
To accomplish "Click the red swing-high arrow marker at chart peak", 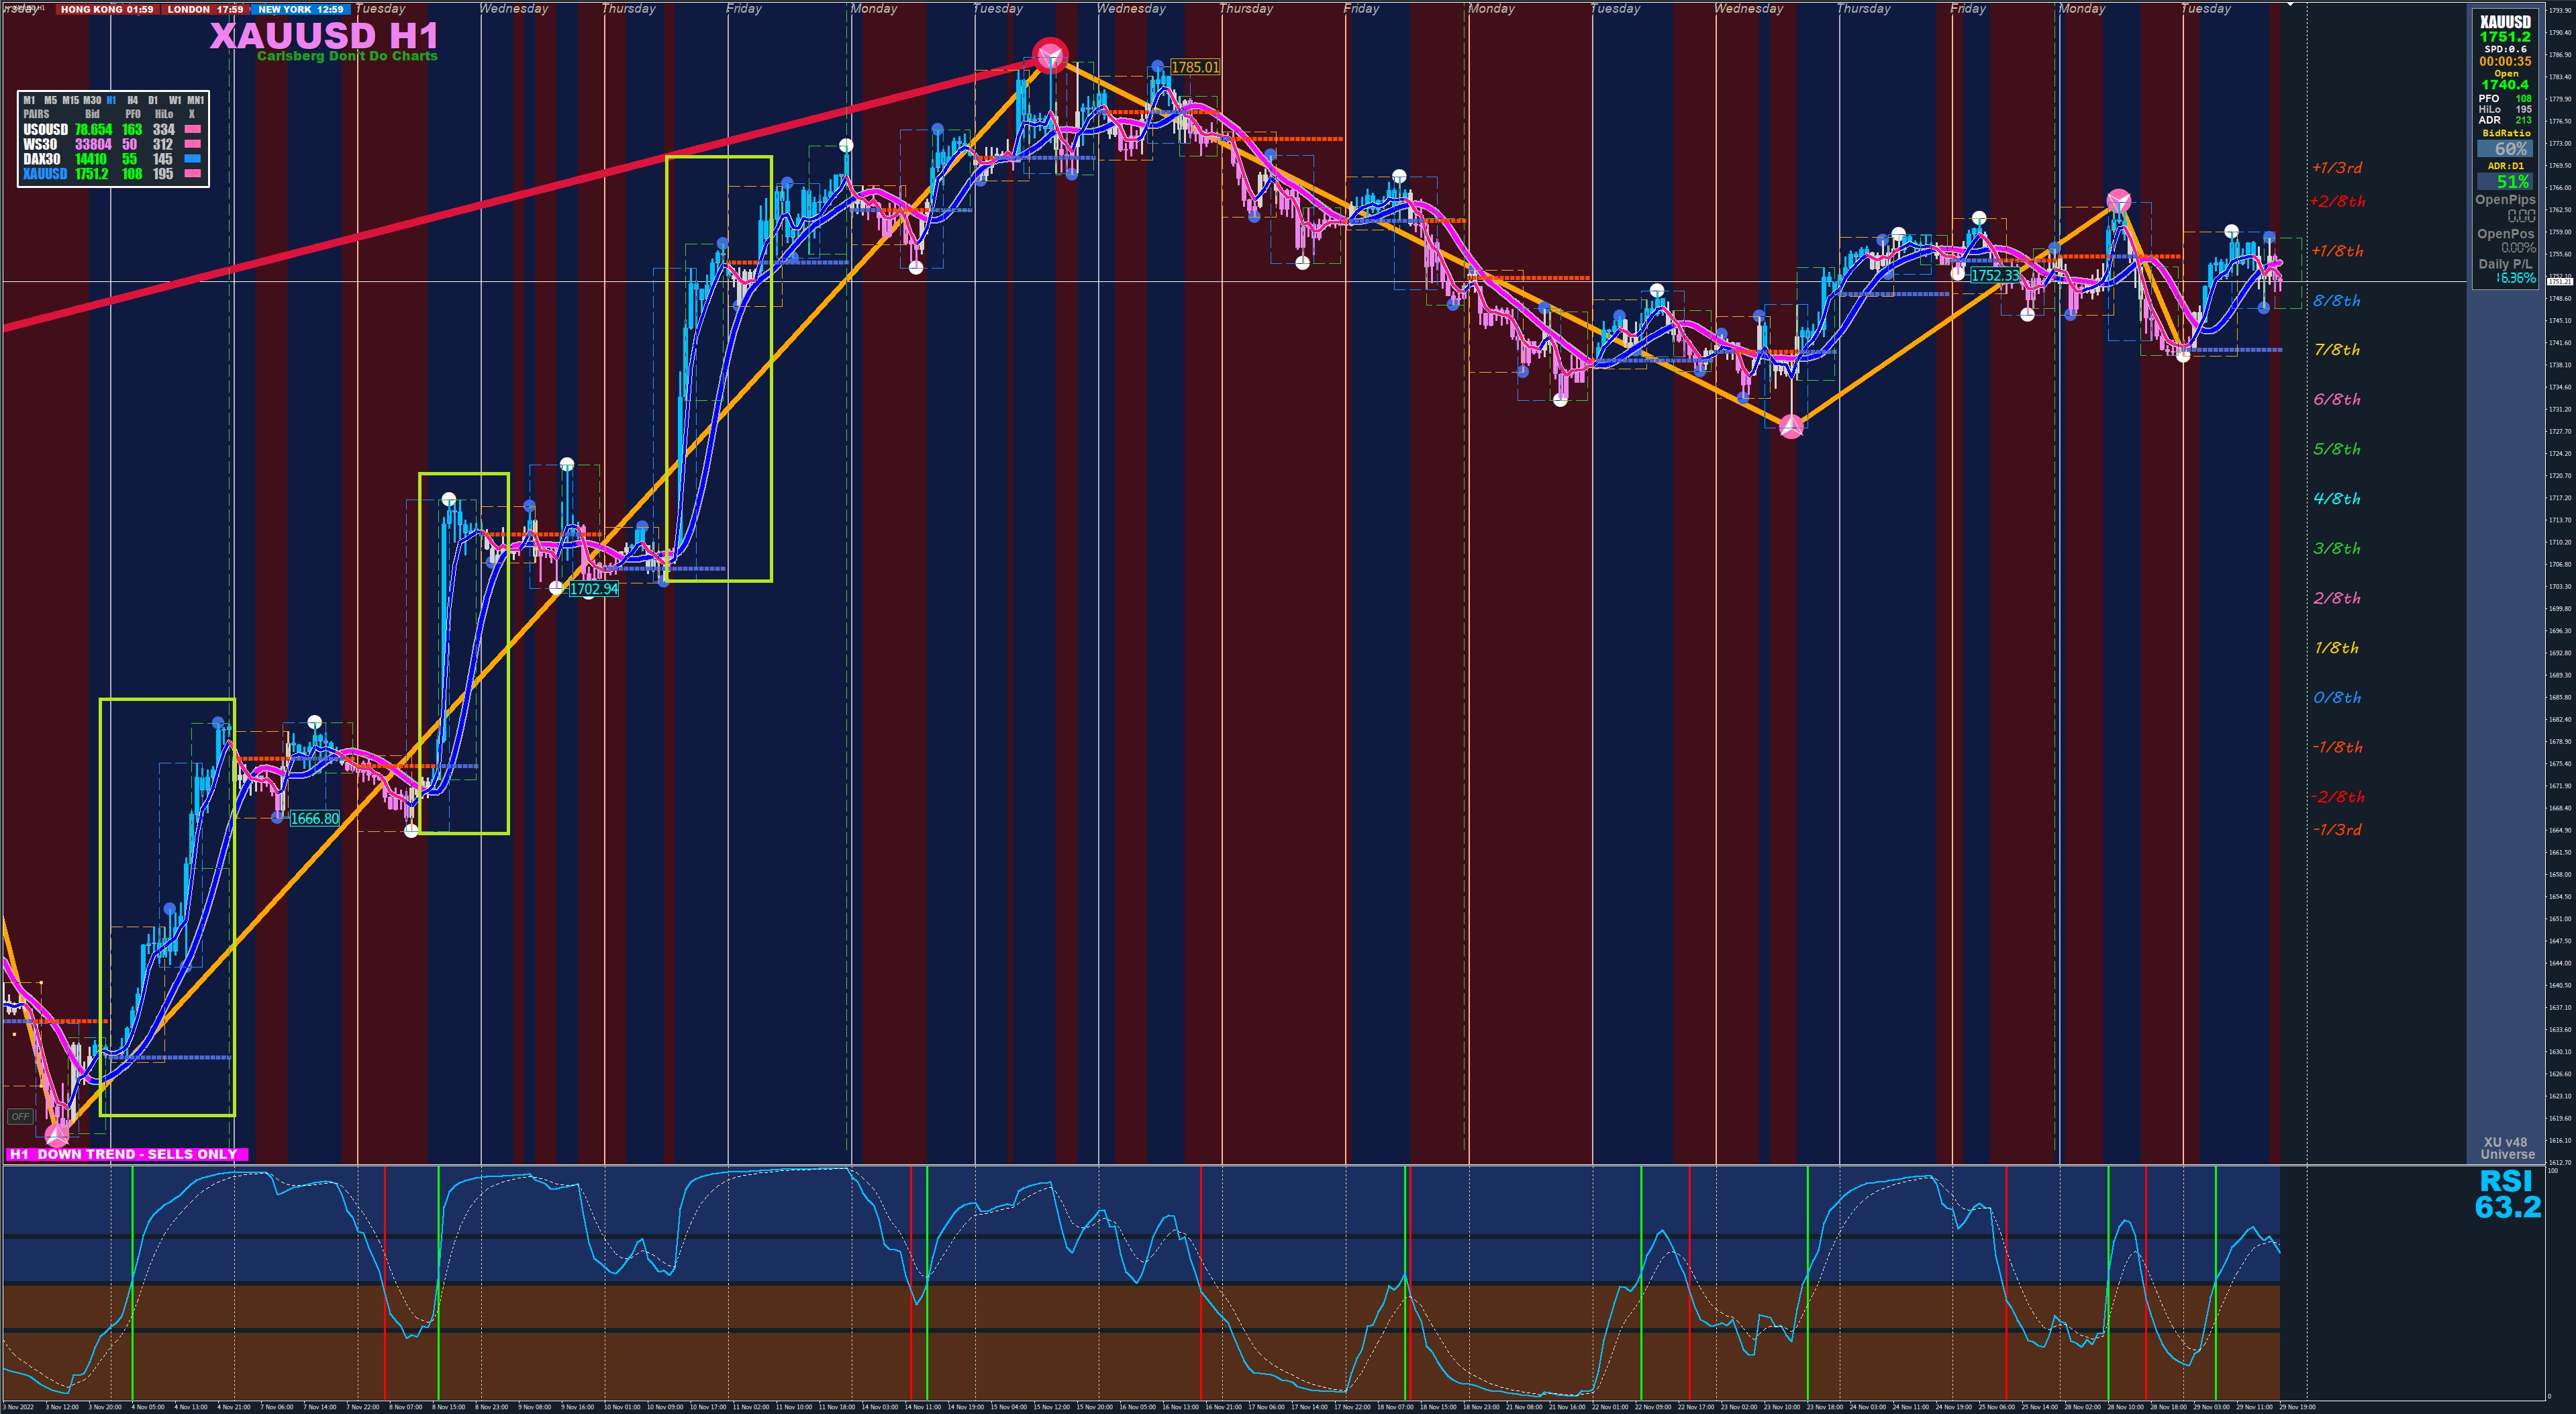I will click(x=1050, y=56).
